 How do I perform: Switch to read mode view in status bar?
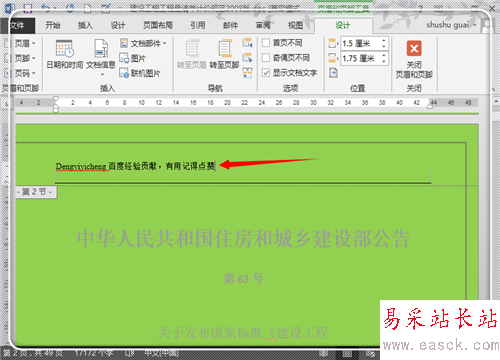[323, 353]
